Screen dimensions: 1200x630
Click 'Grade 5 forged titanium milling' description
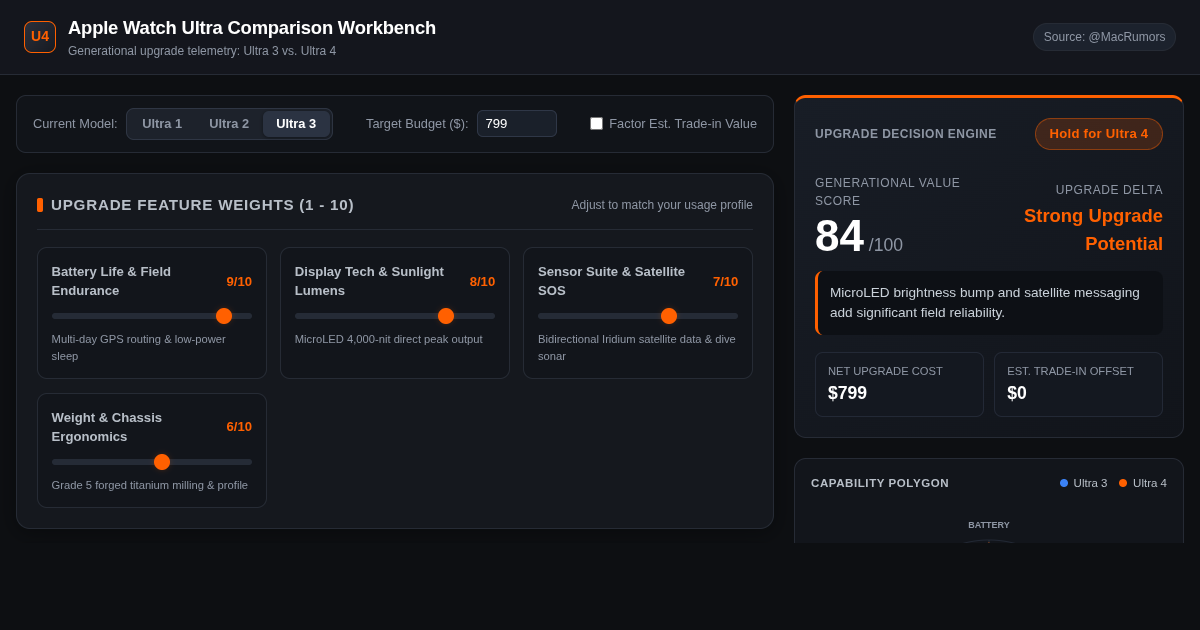tap(150, 485)
